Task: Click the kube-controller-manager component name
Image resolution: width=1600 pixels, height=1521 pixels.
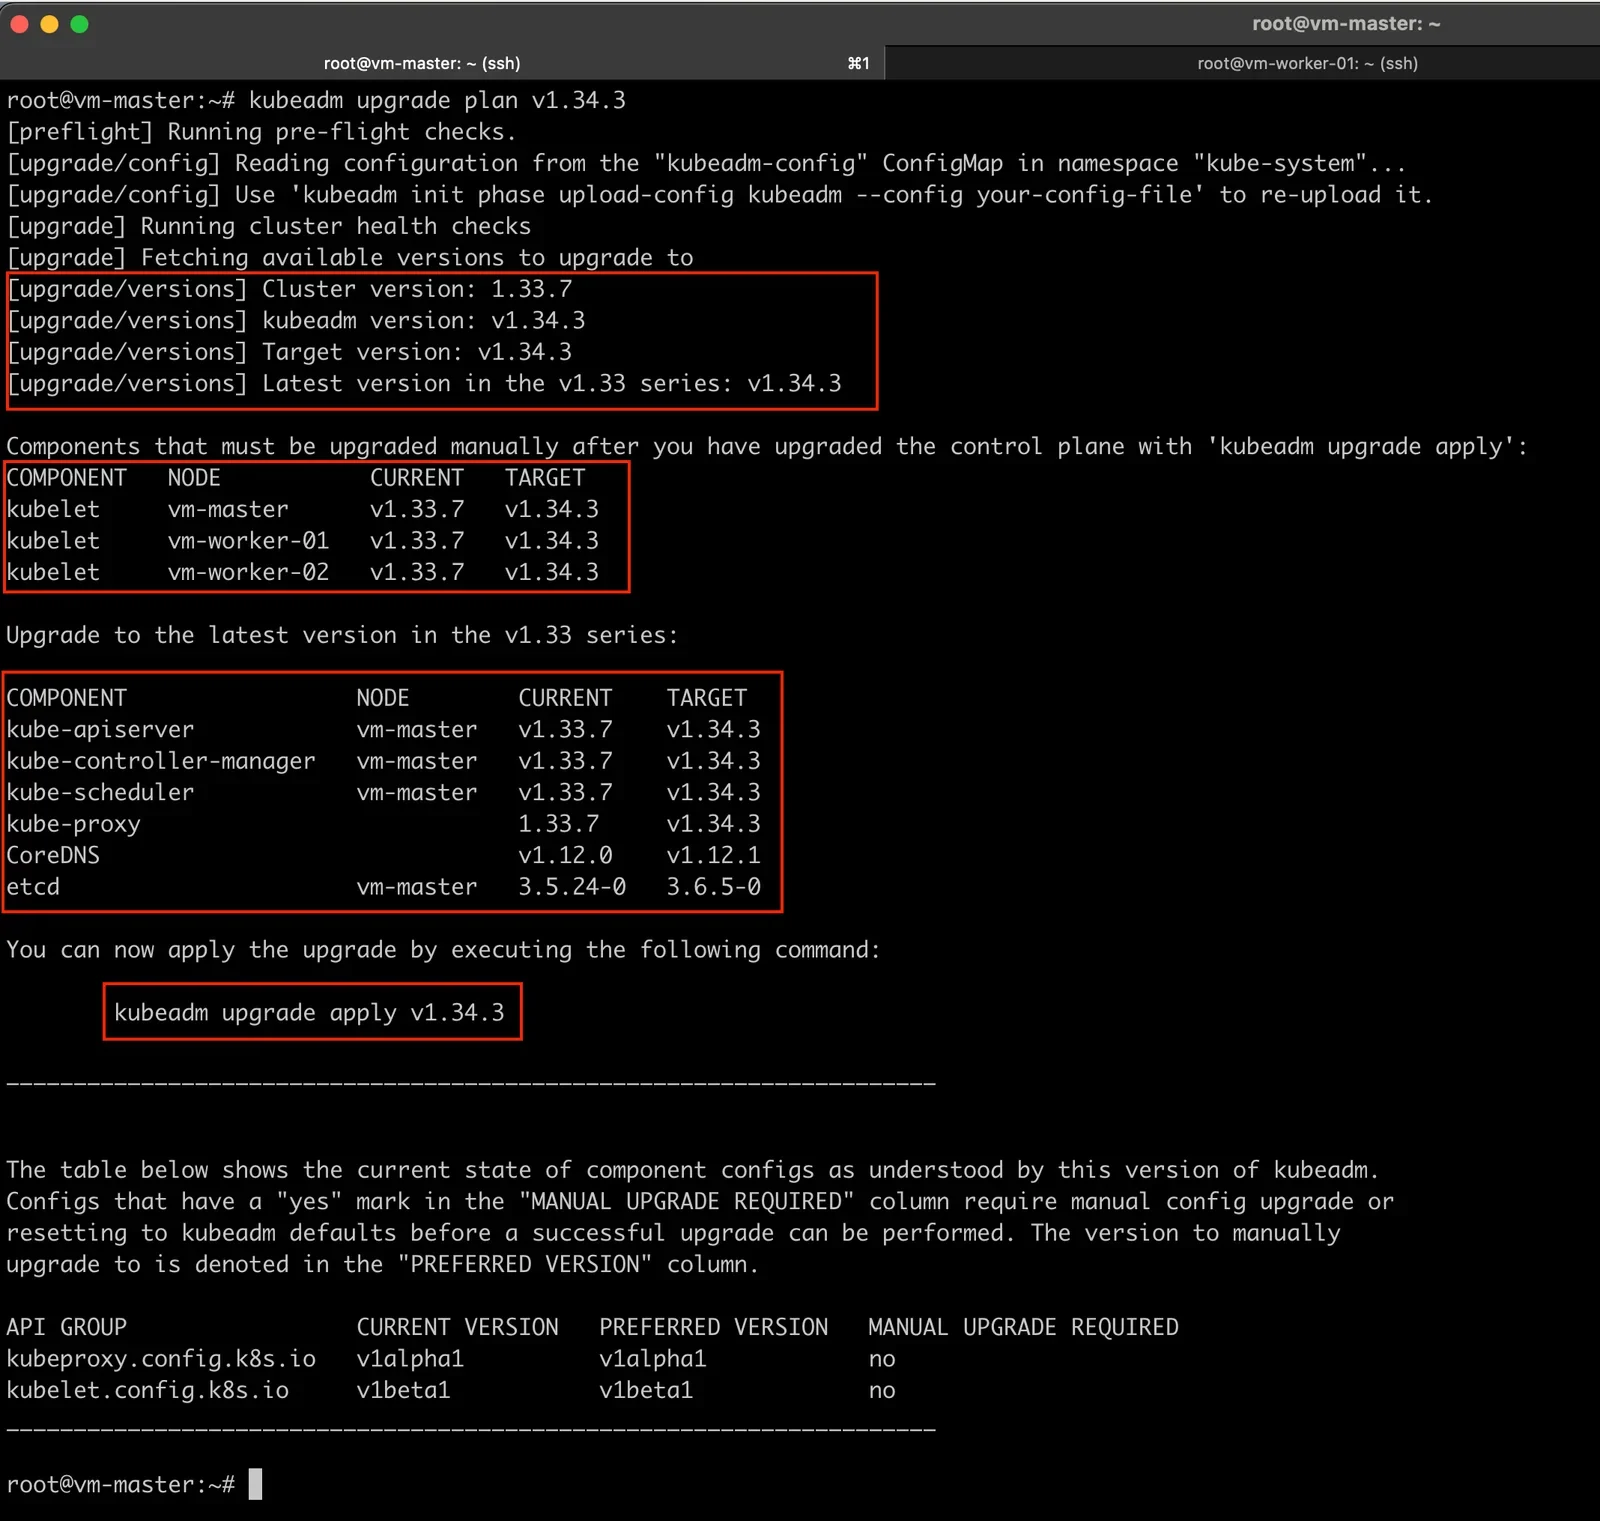Action: tap(161, 761)
